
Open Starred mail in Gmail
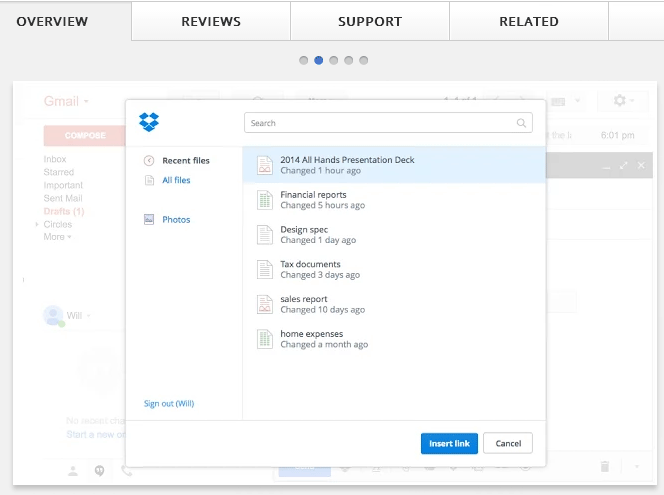tap(59, 172)
